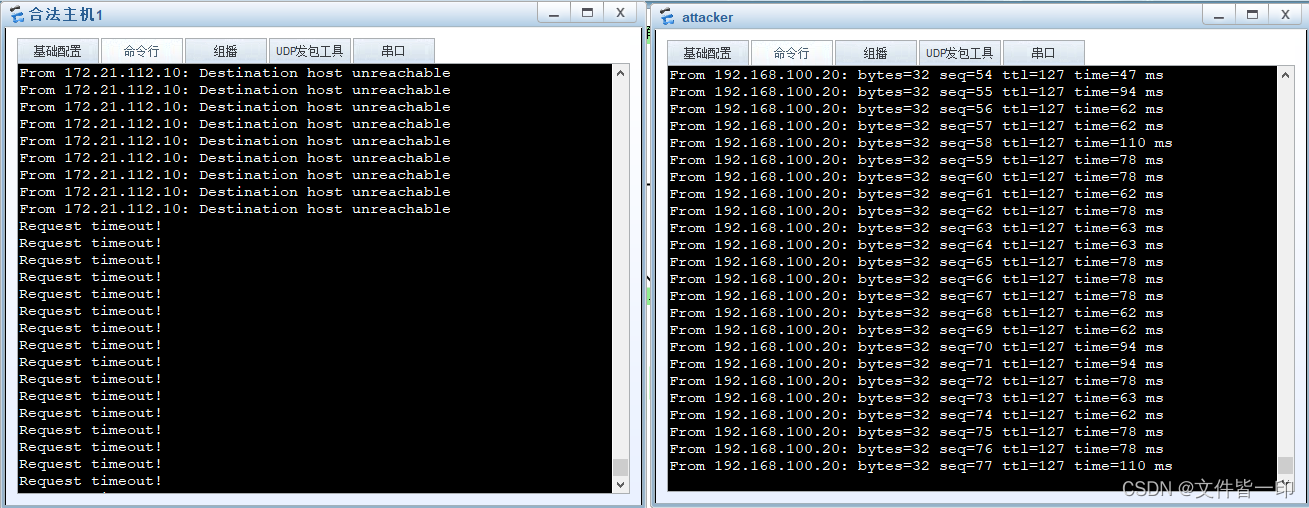Select 命令行 tab in attacker window
The height and width of the screenshot is (508, 1309).
point(791,53)
